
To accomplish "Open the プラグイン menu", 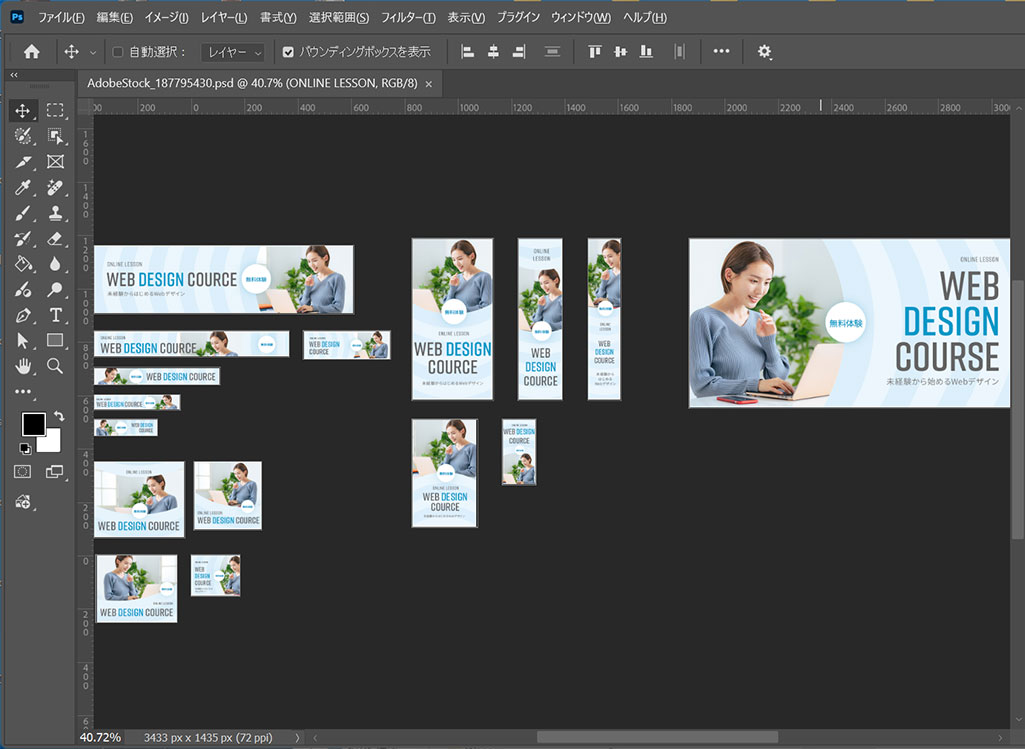I will [518, 18].
